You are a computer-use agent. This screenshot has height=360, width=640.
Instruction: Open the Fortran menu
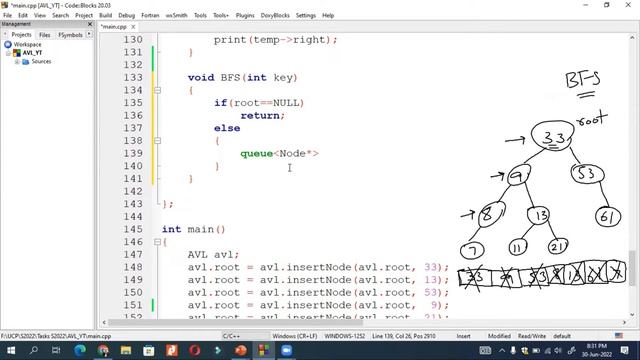[150, 15]
